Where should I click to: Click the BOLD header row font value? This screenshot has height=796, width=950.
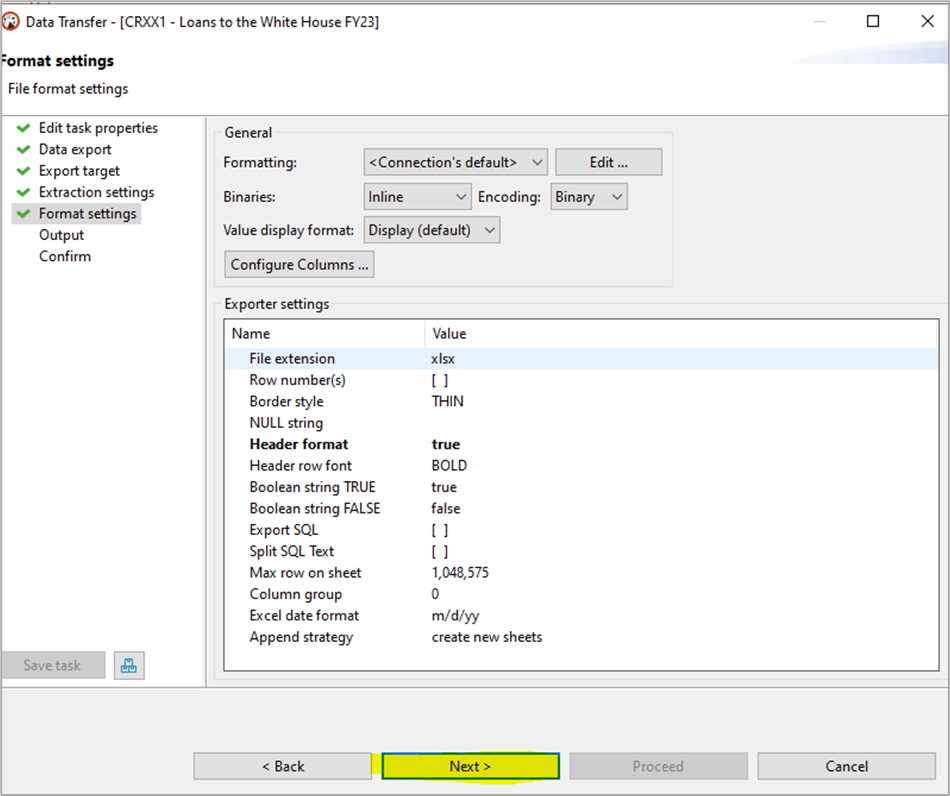(x=450, y=466)
